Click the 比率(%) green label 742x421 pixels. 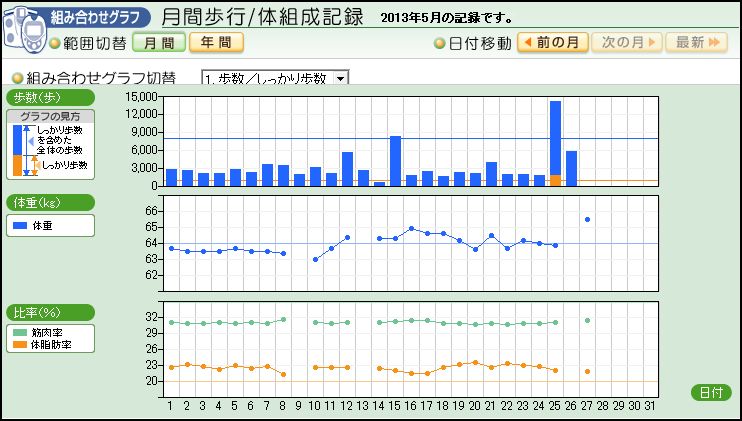point(50,313)
